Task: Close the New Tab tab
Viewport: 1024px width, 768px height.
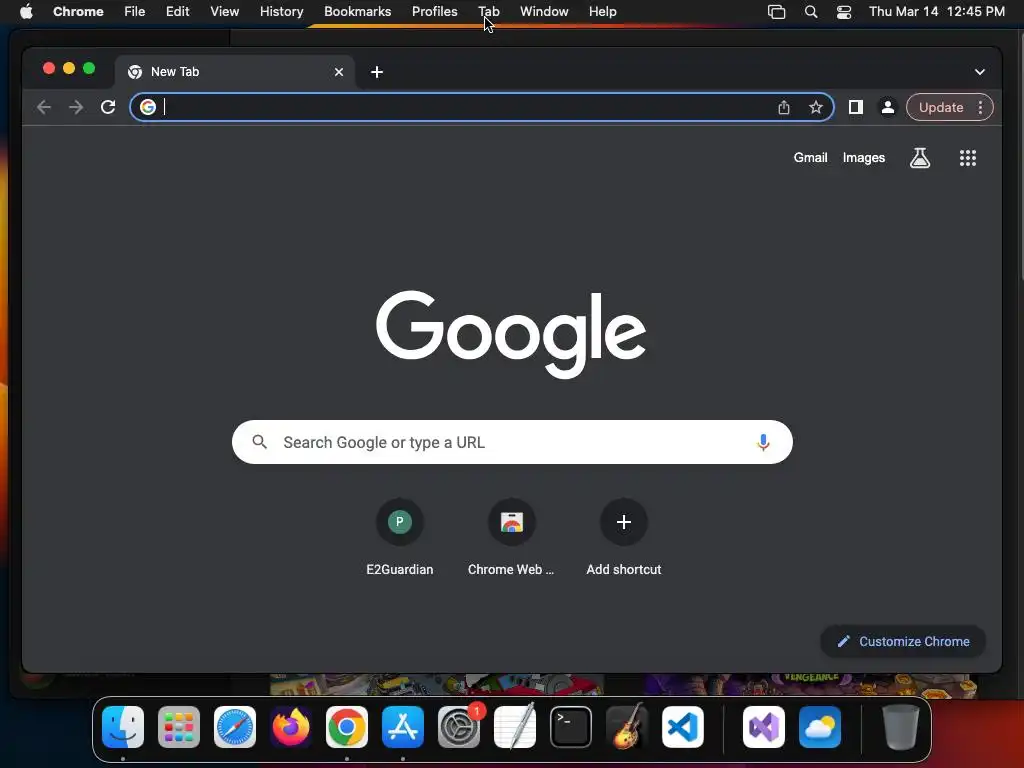Action: point(339,72)
